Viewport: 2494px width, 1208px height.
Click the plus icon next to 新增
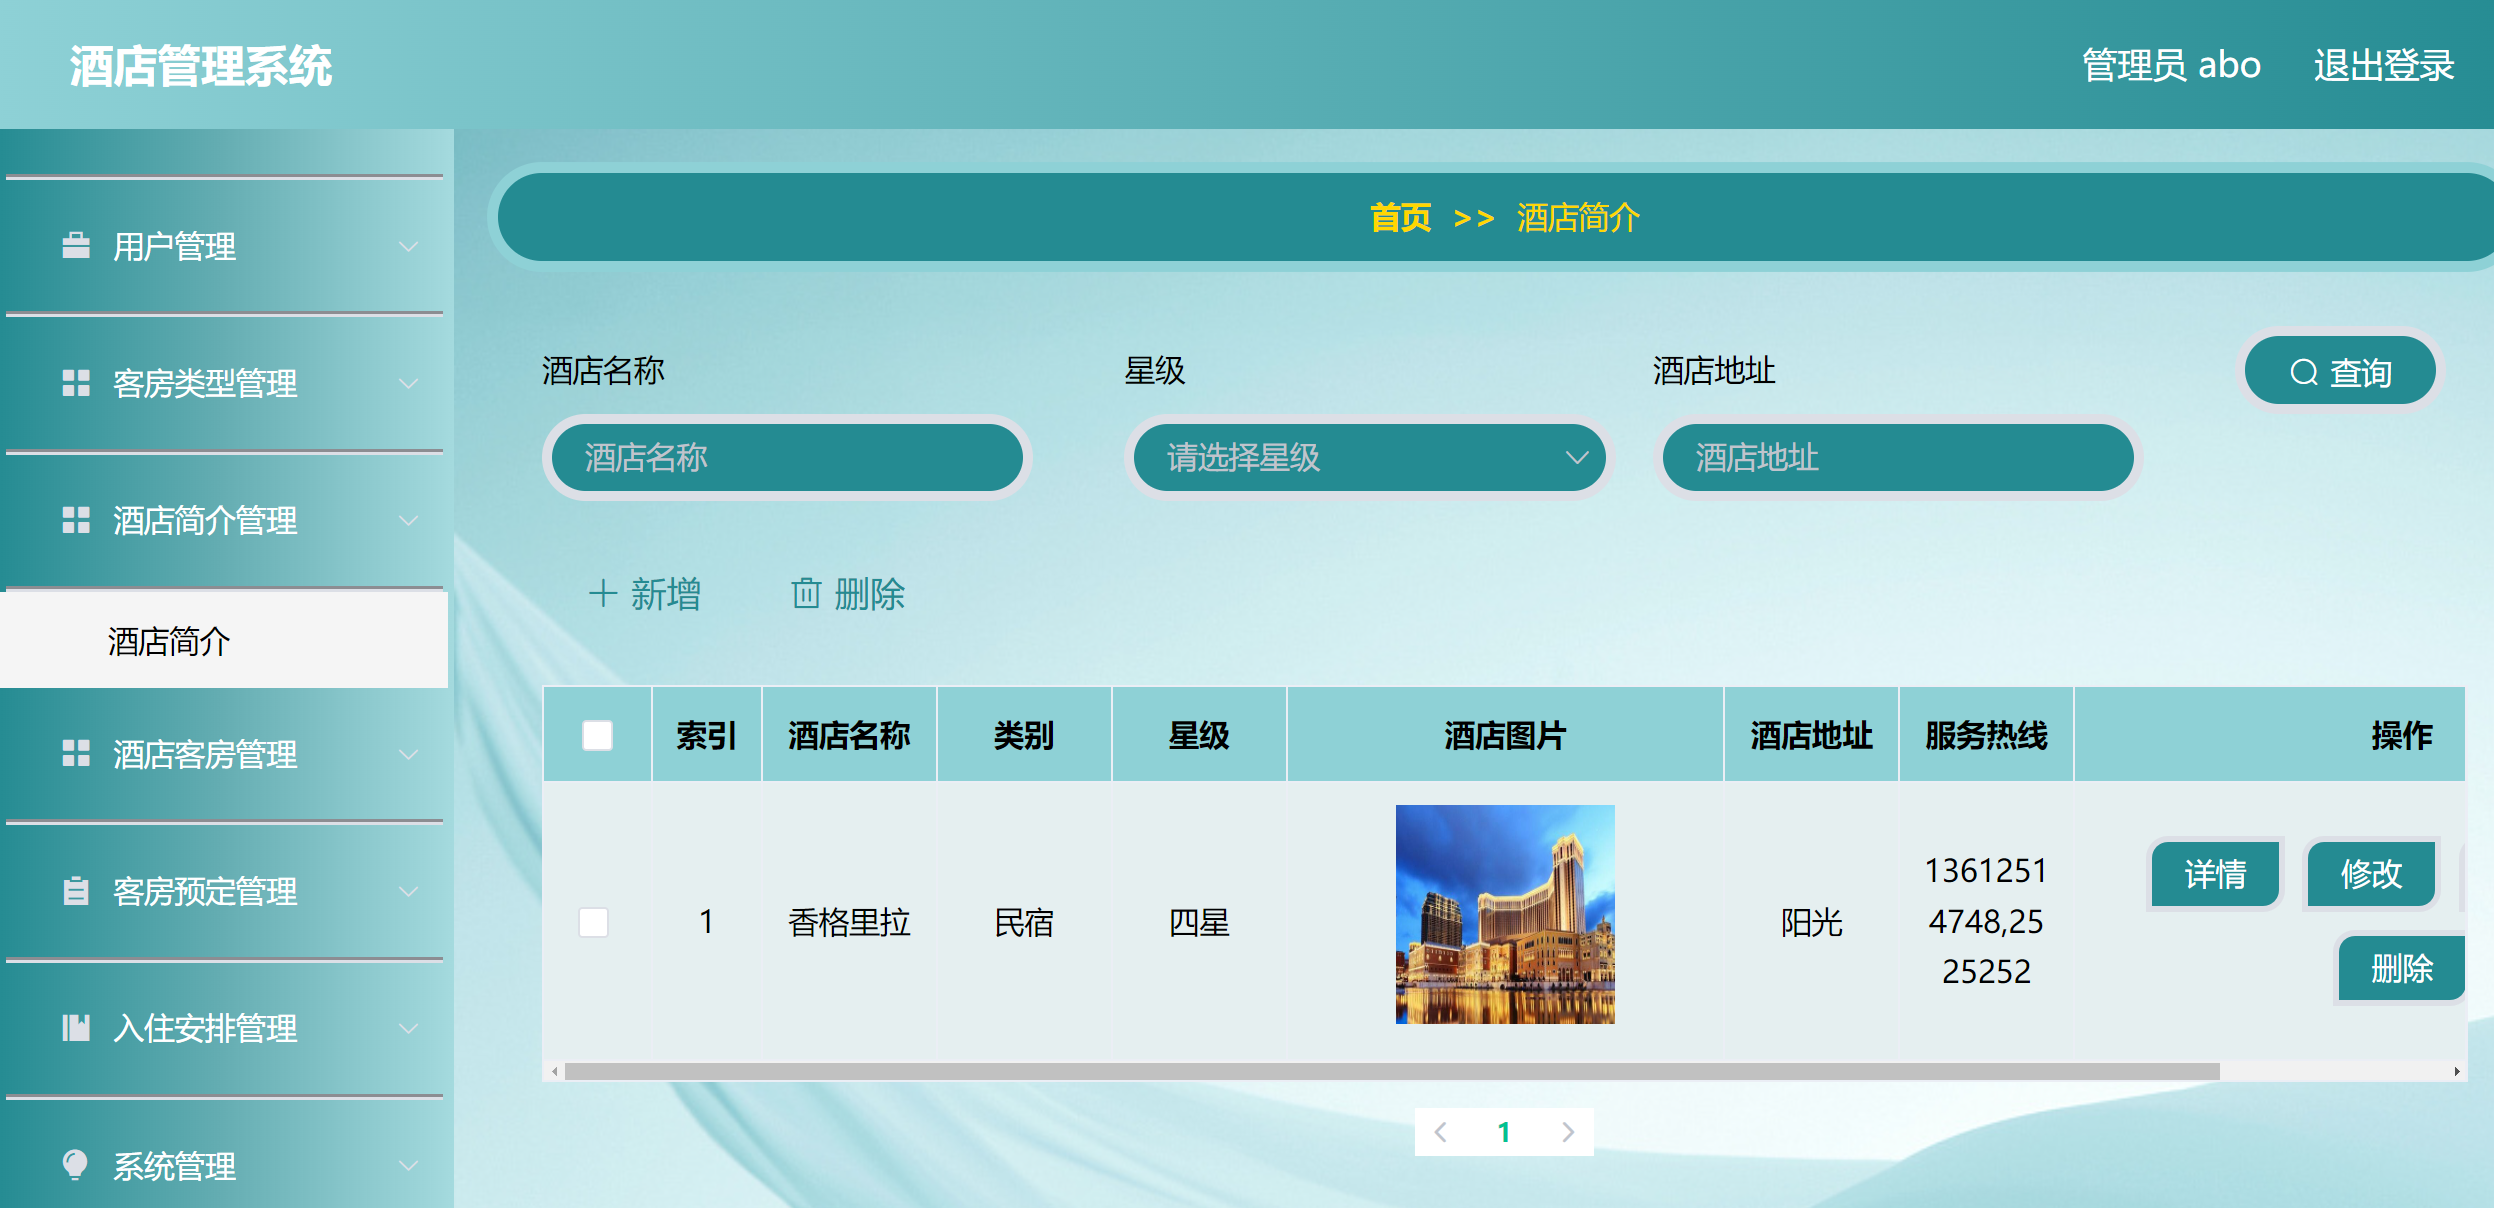point(604,593)
